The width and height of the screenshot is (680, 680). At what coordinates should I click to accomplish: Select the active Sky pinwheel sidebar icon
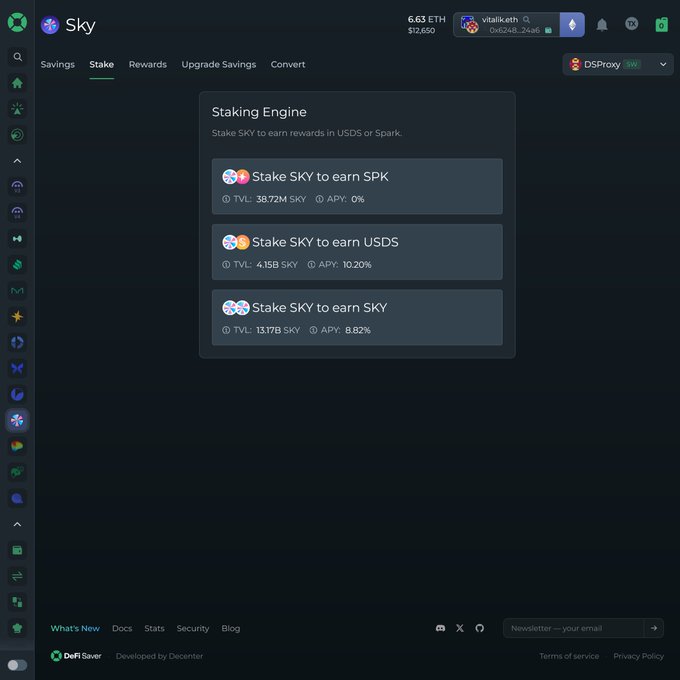pyautogui.click(x=17, y=420)
